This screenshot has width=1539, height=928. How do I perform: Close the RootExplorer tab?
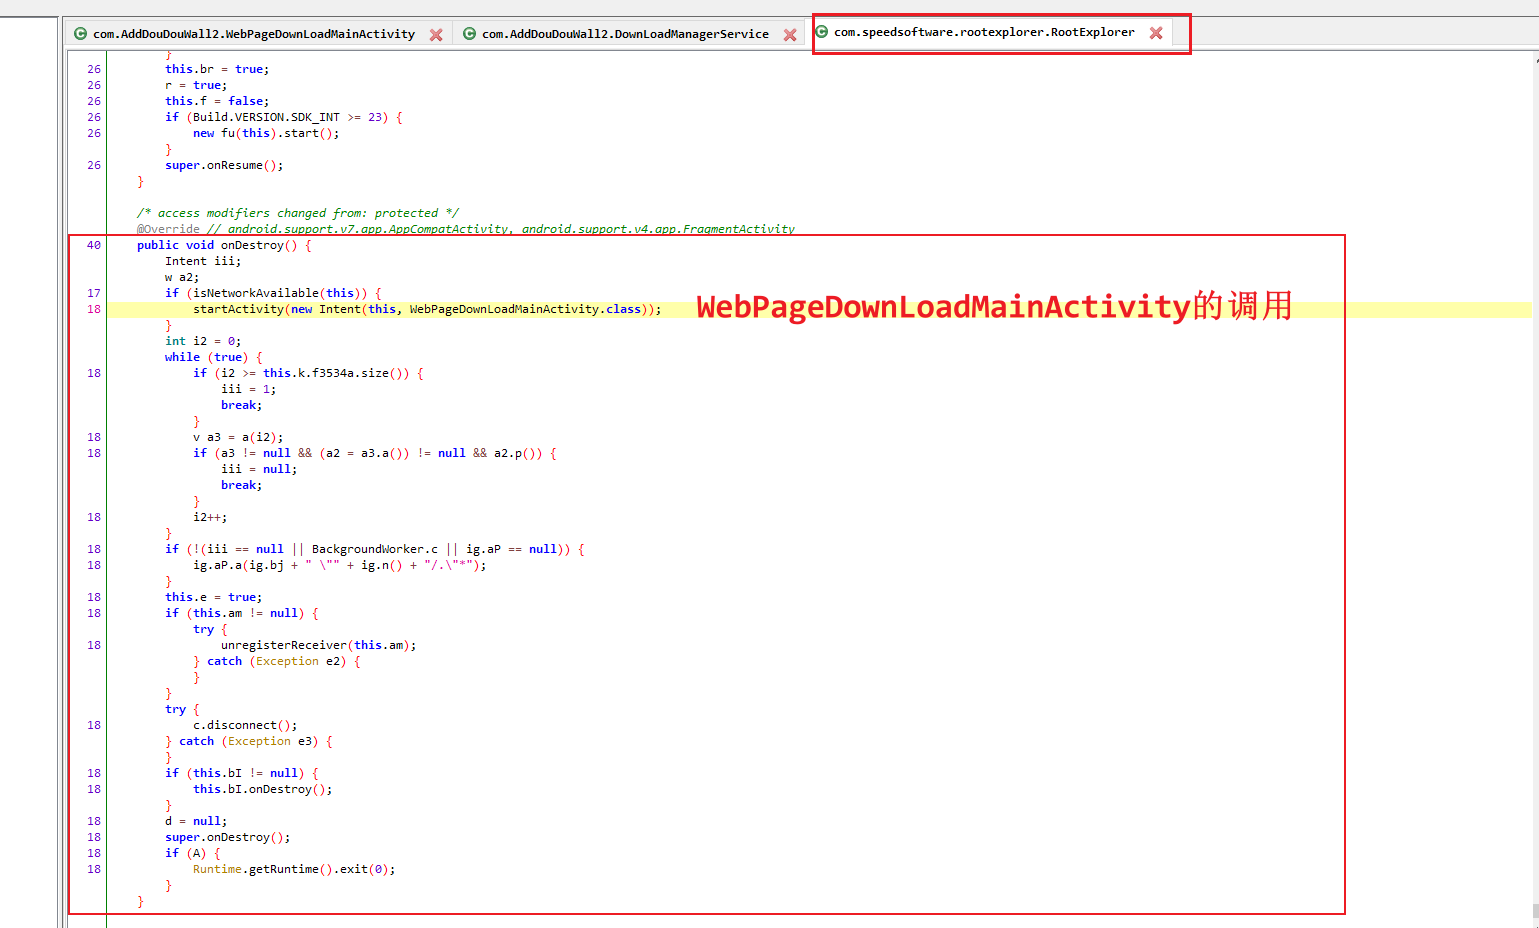[1156, 33]
